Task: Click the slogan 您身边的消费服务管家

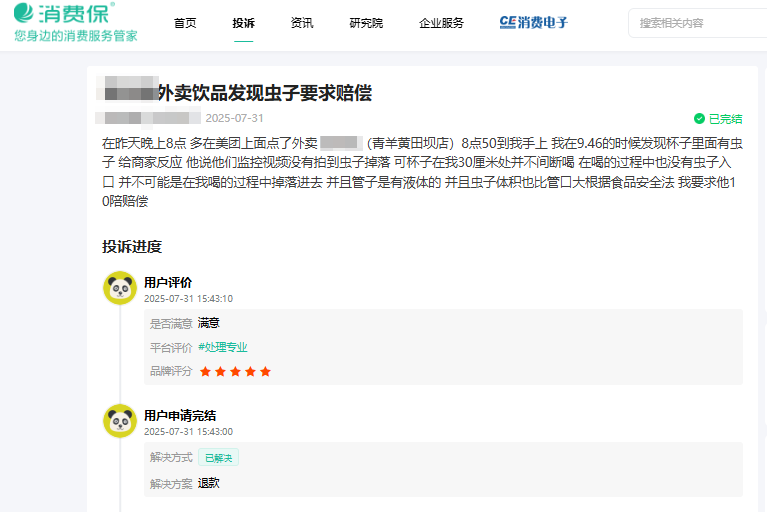Action: point(76,36)
